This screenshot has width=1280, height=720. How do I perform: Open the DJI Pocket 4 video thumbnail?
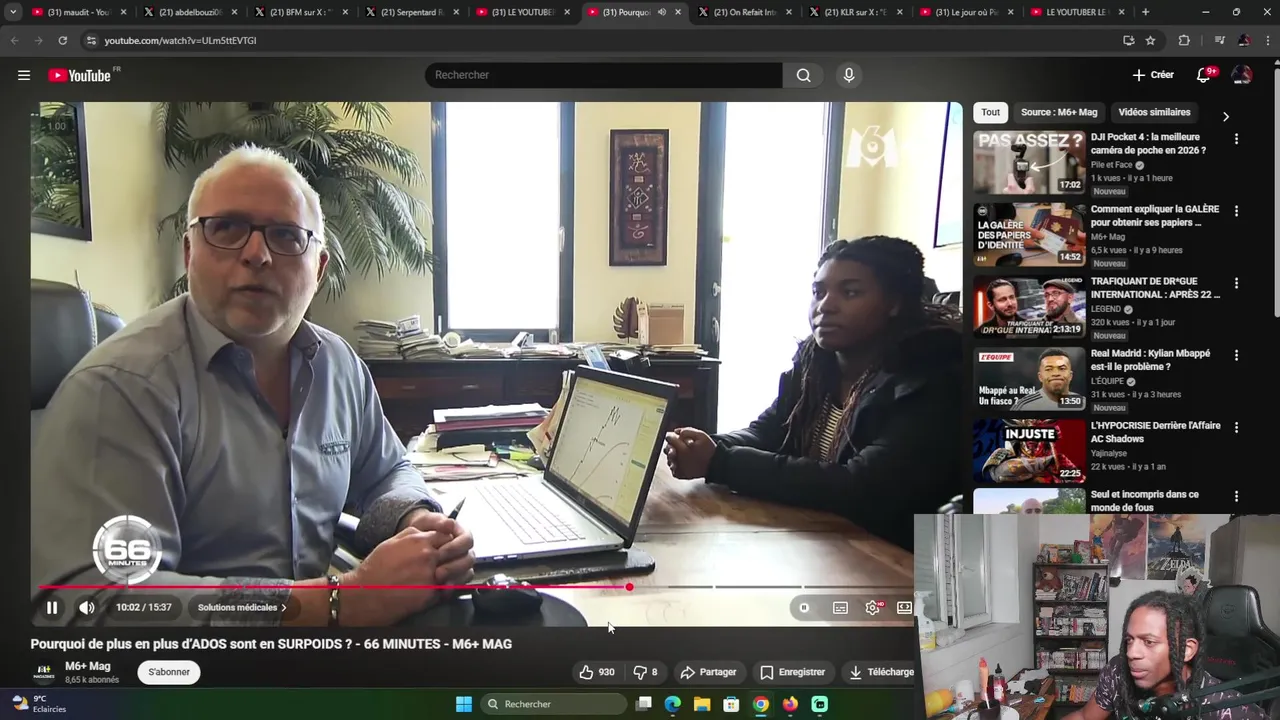(x=1029, y=161)
